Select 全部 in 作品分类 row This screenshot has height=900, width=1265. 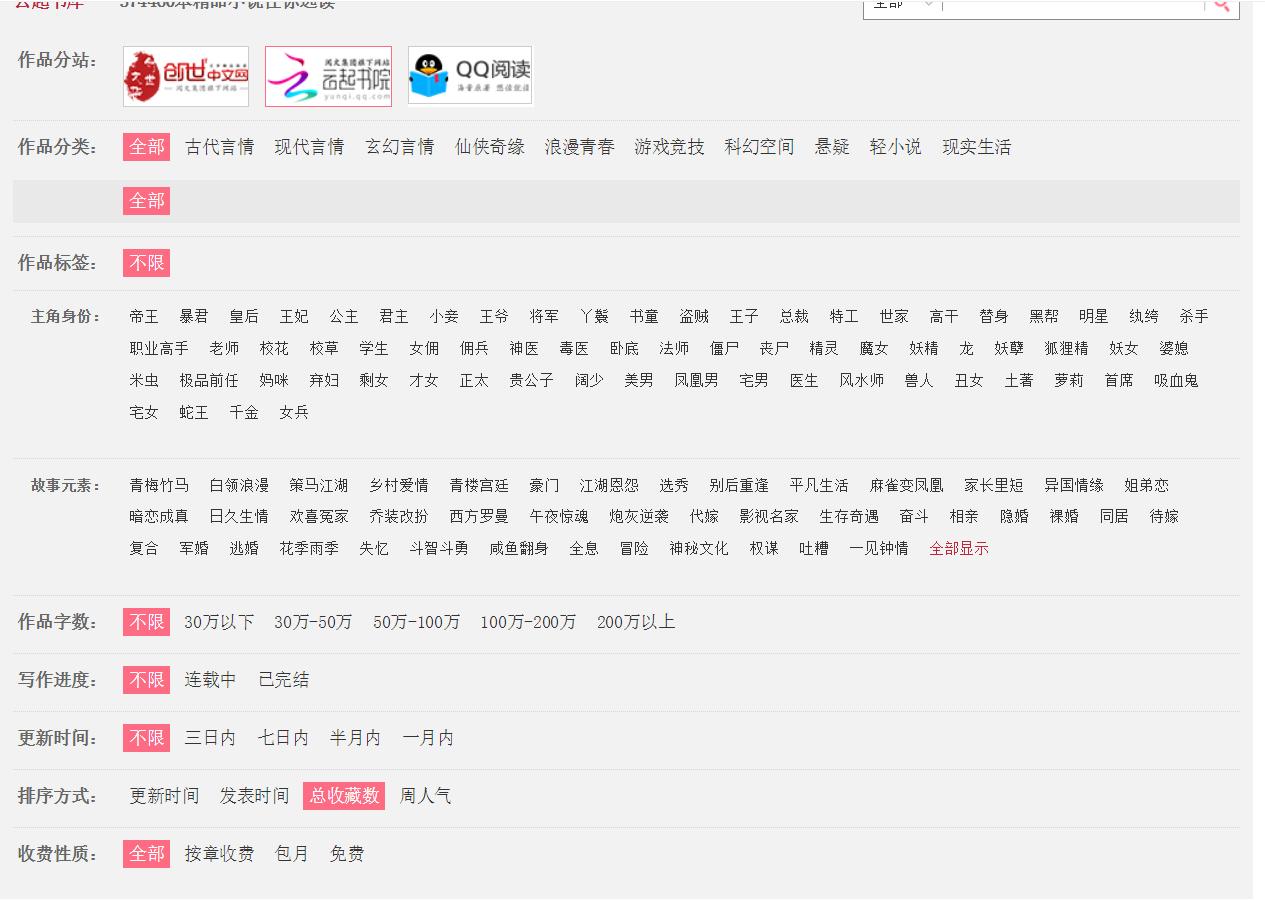pyautogui.click(x=147, y=147)
